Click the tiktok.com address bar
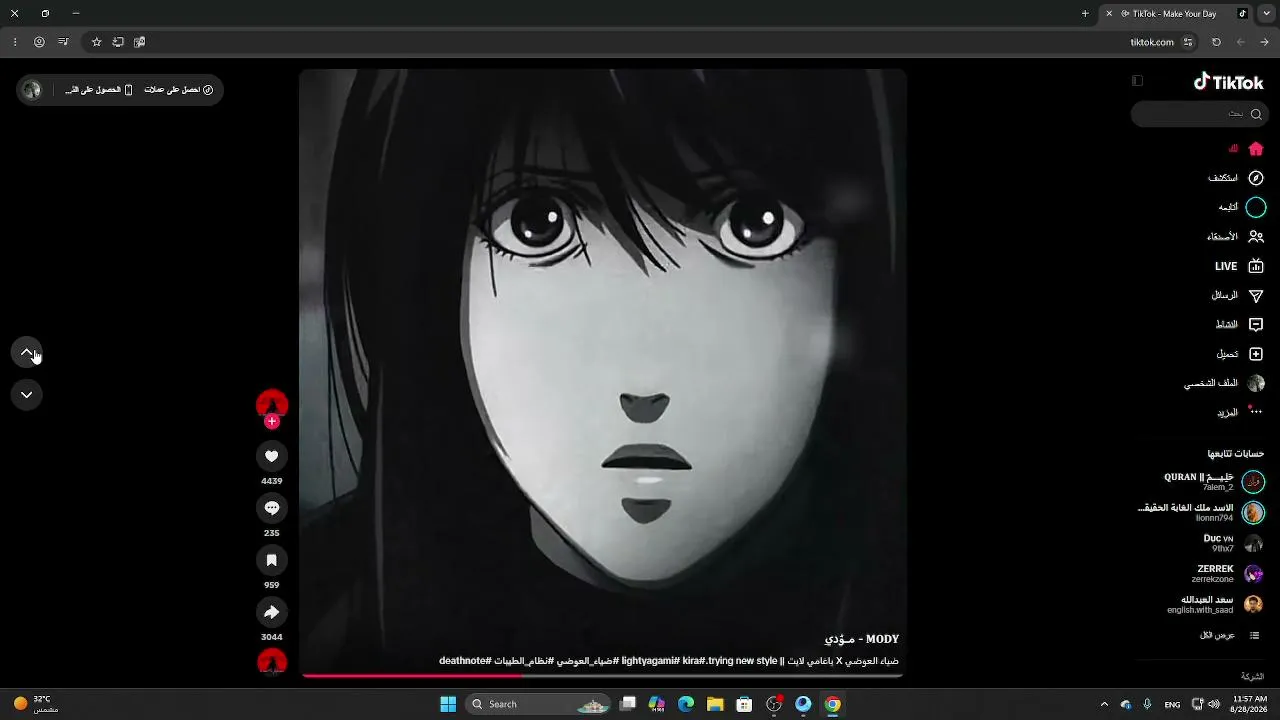The height and width of the screenshot is (720, 1280). (640, 42)
